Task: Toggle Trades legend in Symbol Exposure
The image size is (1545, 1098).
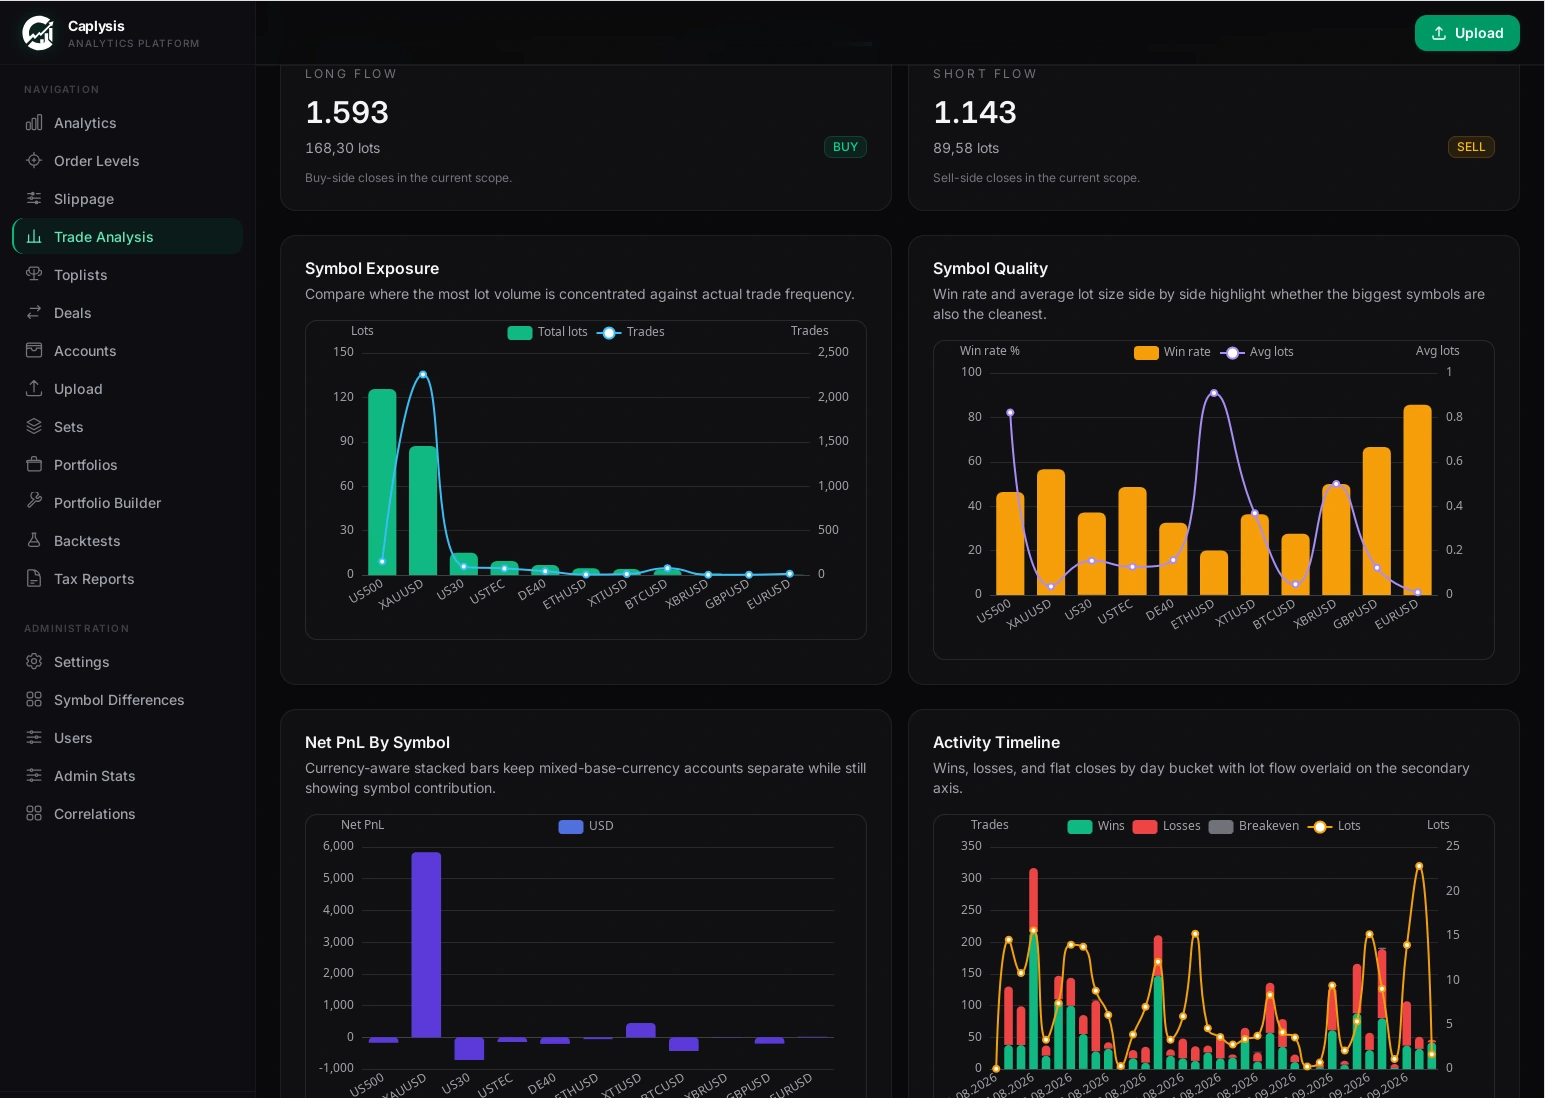Action: [x=631, y=332]
